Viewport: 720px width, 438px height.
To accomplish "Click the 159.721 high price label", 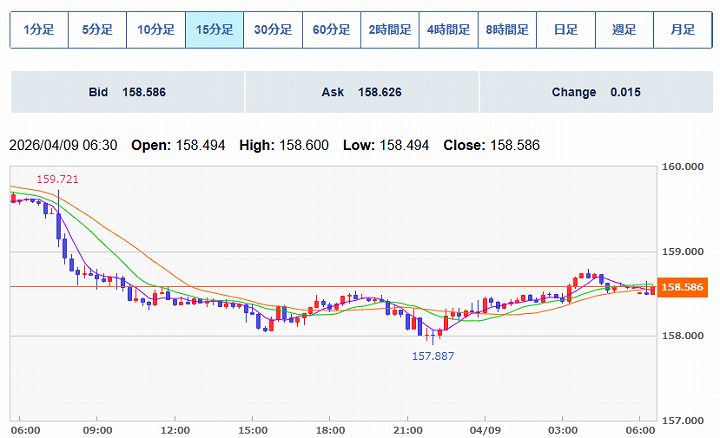I will (x=57, y=179).
